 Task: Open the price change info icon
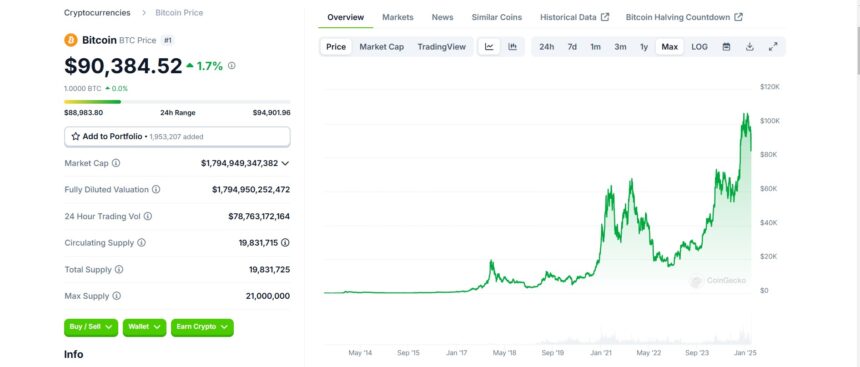click(231, 66)
